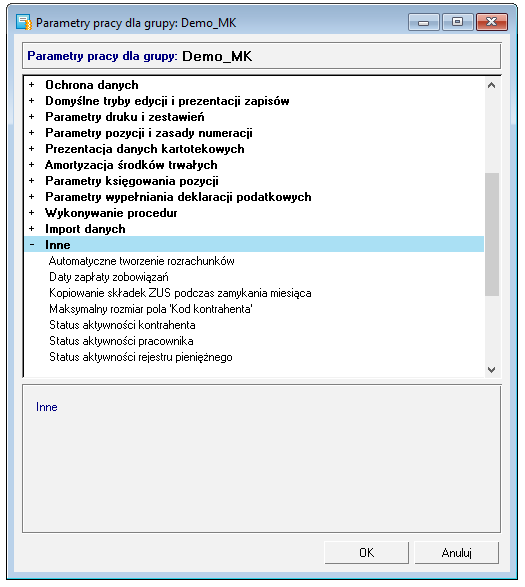Expand Parametry księgowania pozycji

[x=32, y=181]
